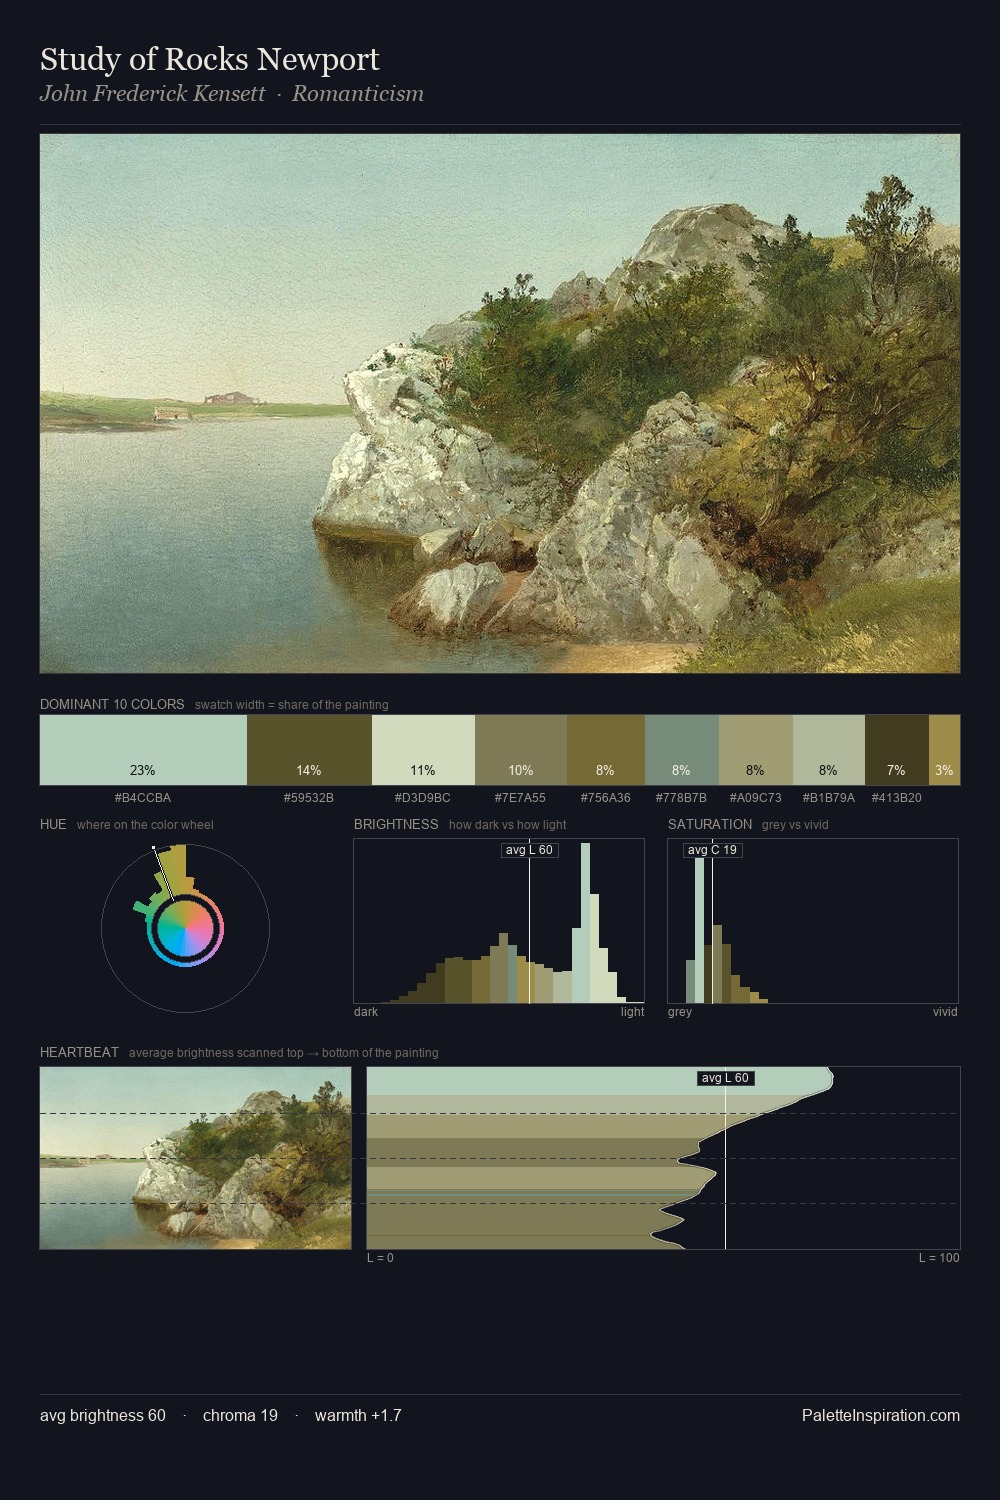Click the 11% share label

(x=423, y=770)
